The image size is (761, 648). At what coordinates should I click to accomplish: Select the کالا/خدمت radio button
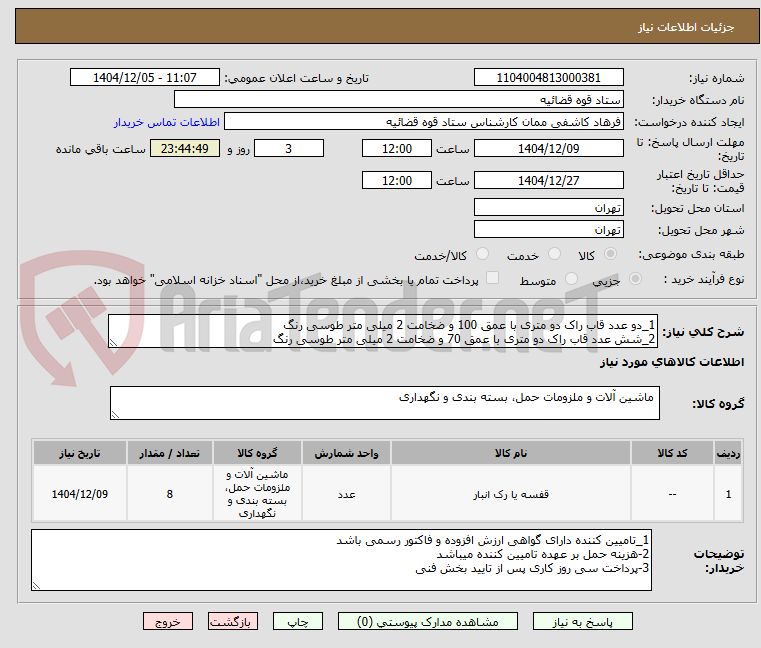click(482, 254)
